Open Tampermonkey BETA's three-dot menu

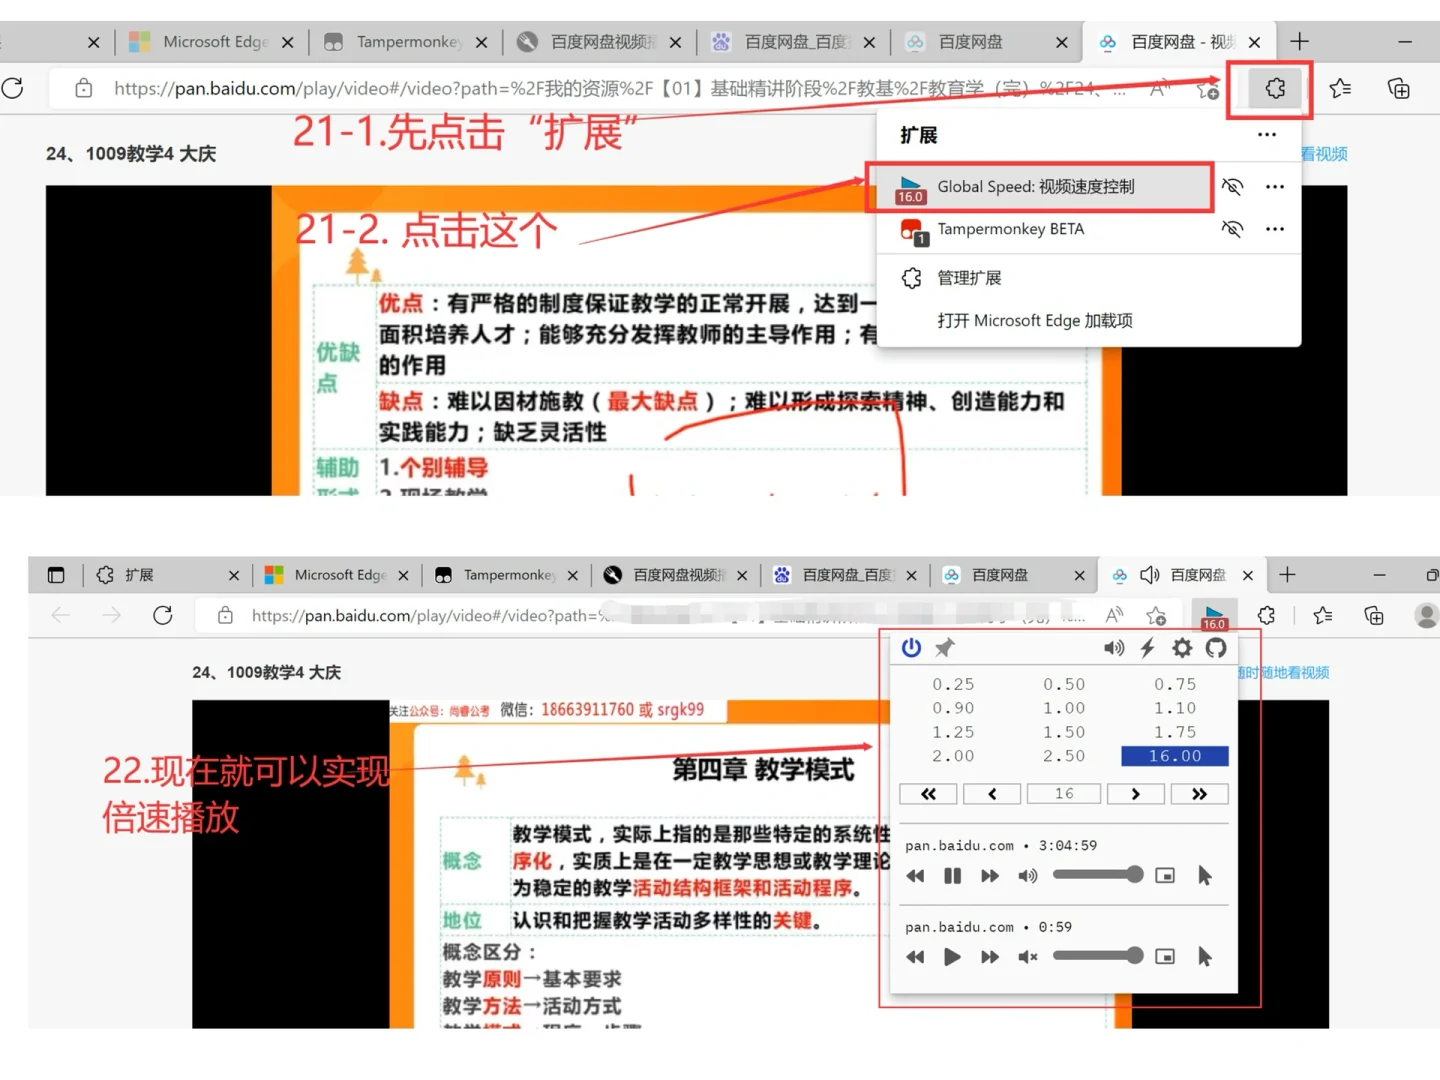coord(1275,229)
